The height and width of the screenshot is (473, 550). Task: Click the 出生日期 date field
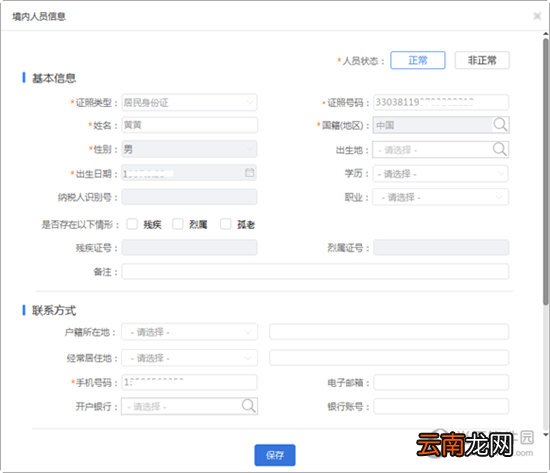pyautogui.click(x=189, y=173)
